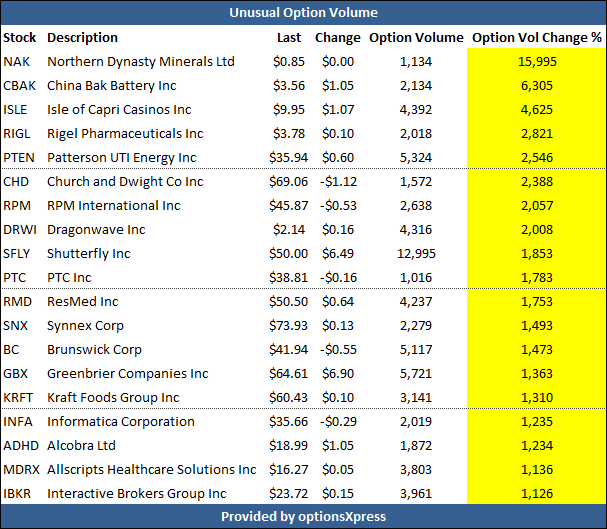The width and height of the screenshot is (607, 529).
Task: Click the BC ticker cell
Action: tap(11, 349)
